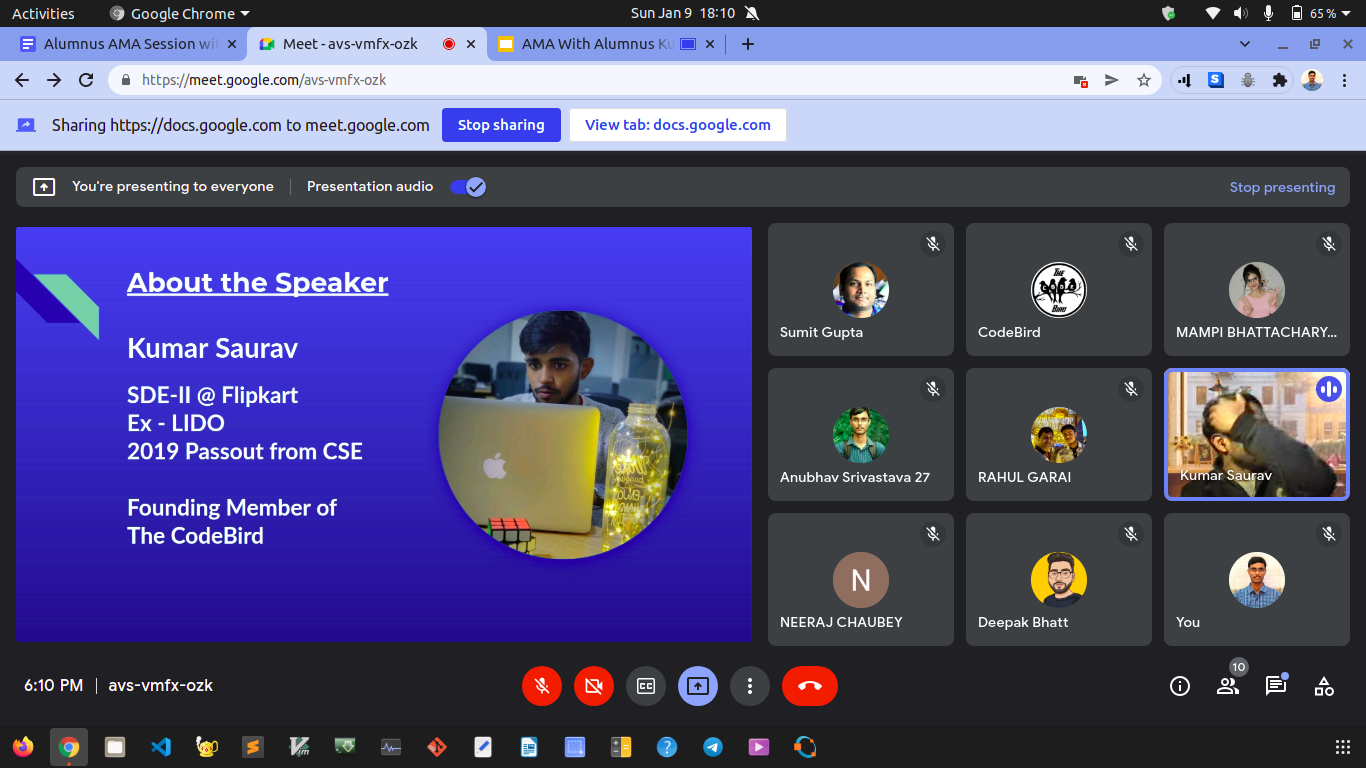
Task: Open meeting details info icon
Action: (1180, 686)
